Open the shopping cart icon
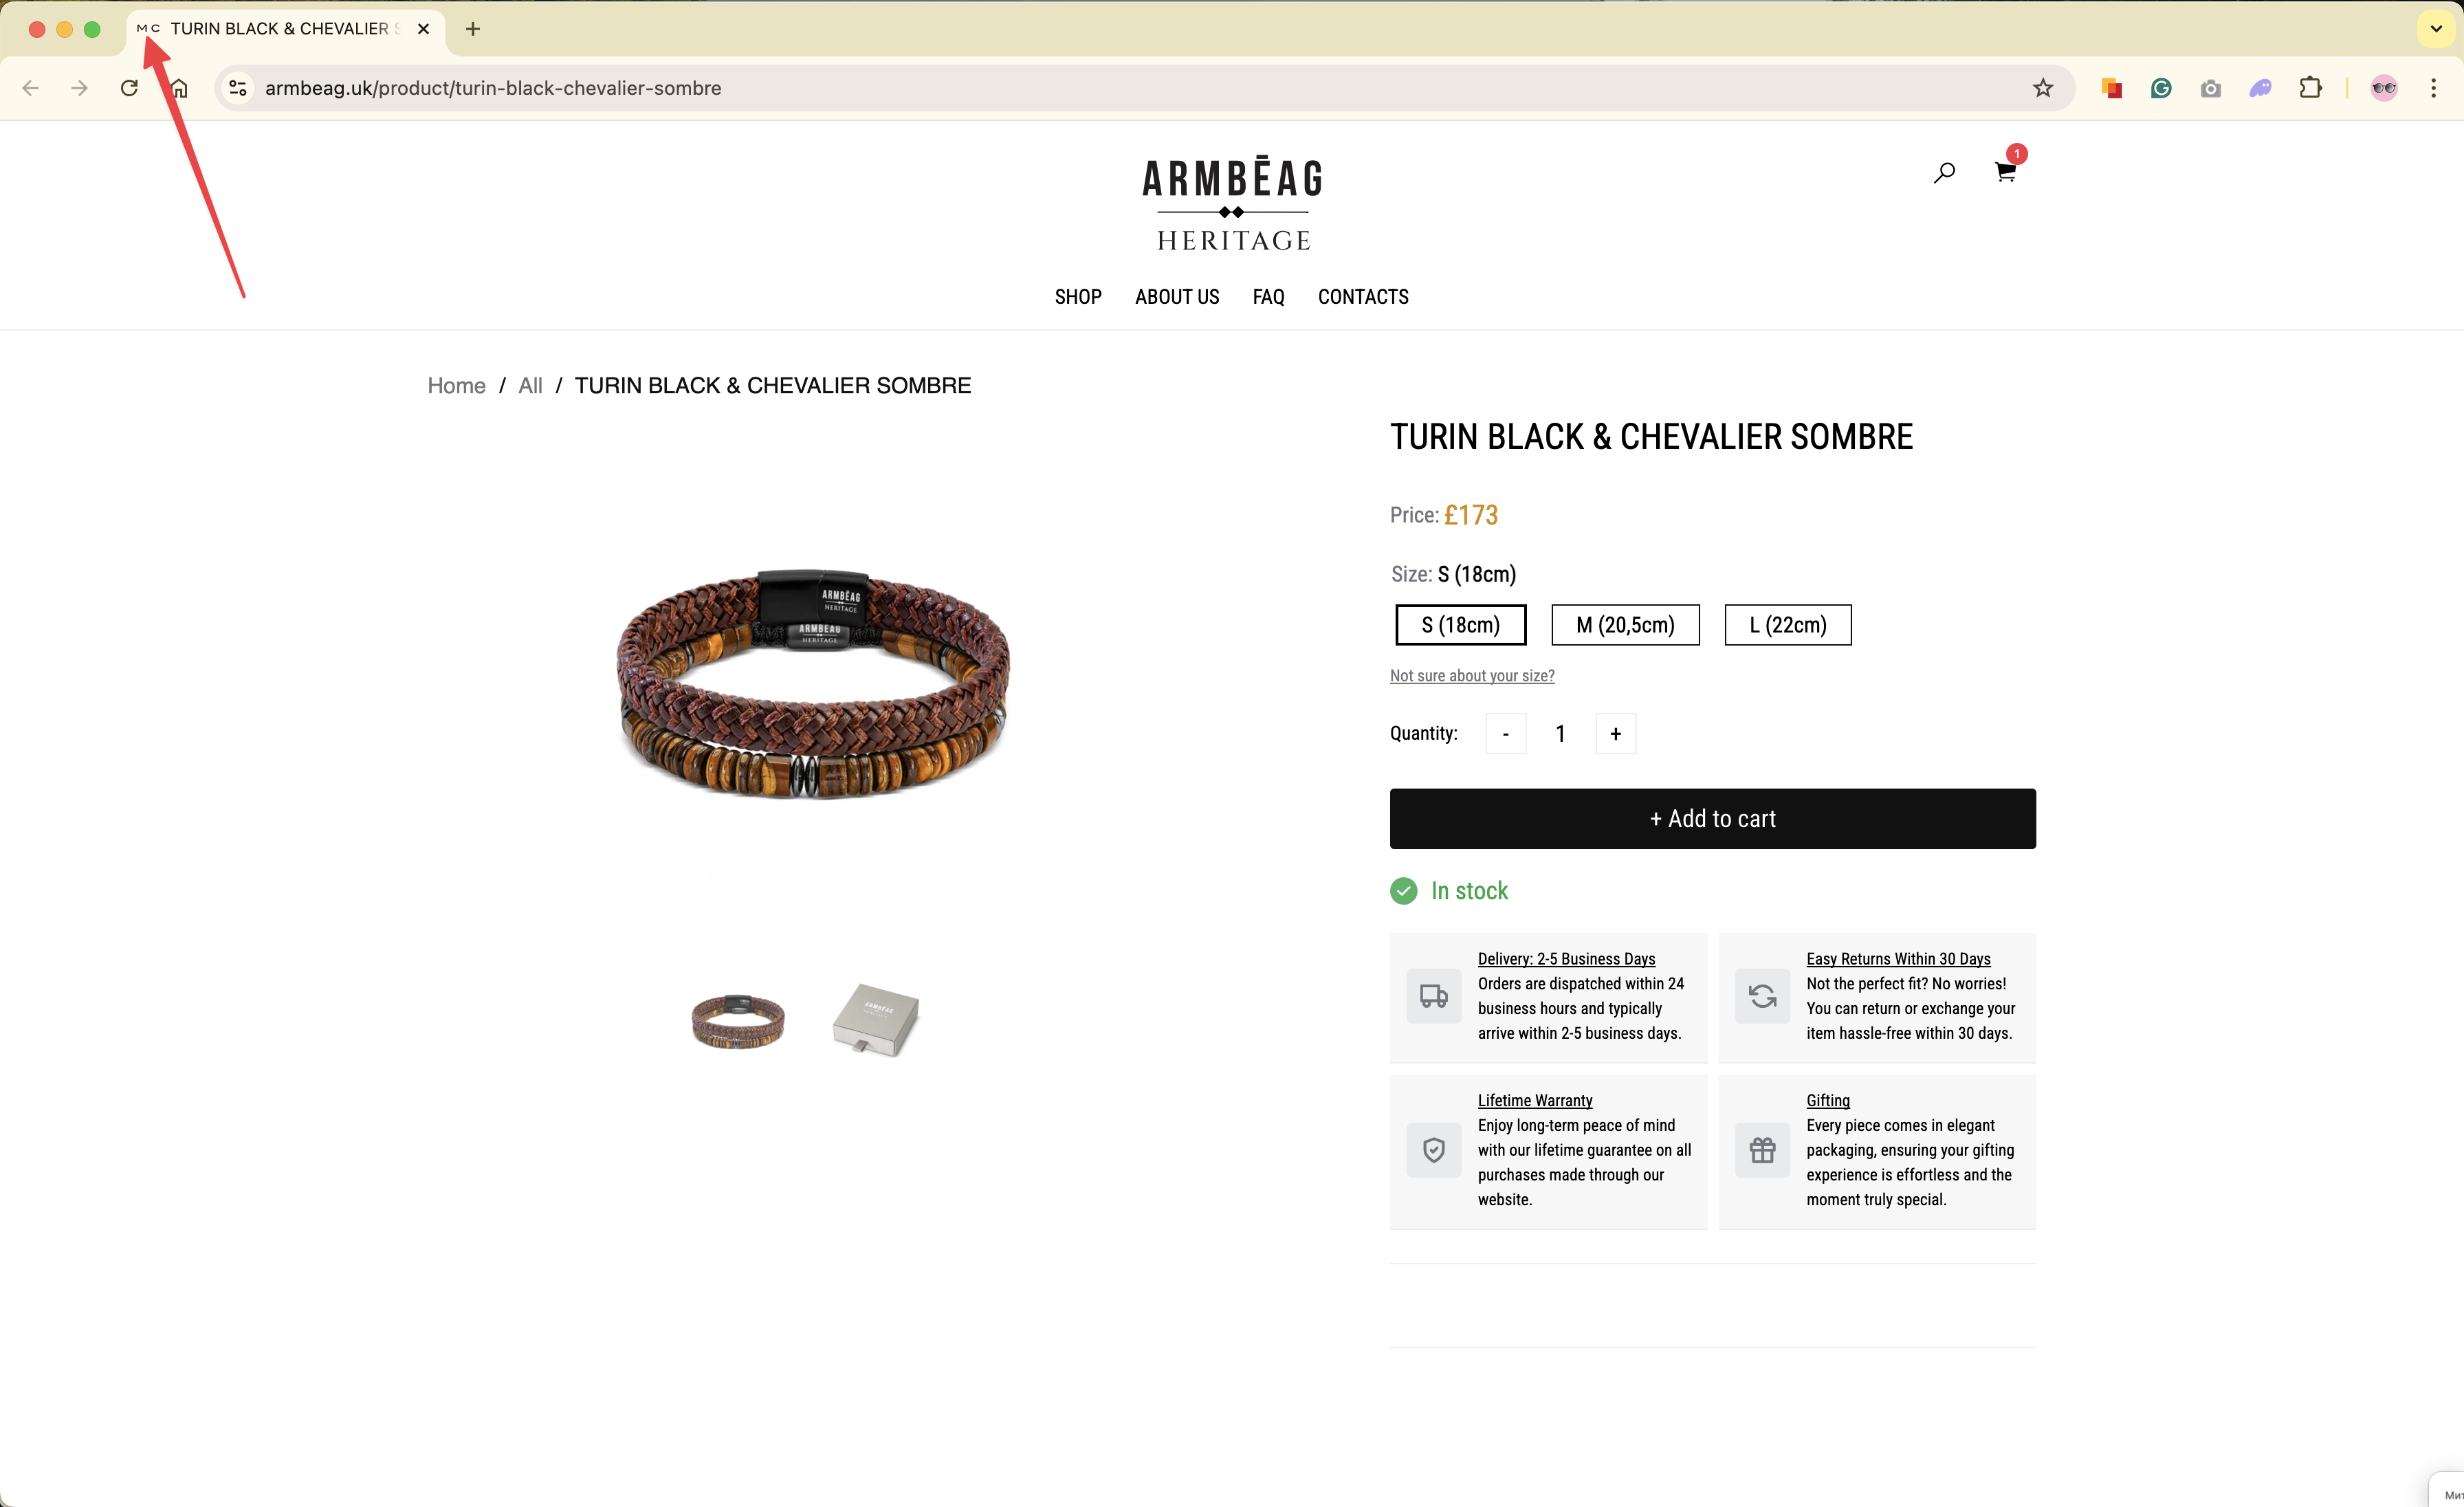The height and width of the screenshot is (1507, 2464). pos(2004,172)
